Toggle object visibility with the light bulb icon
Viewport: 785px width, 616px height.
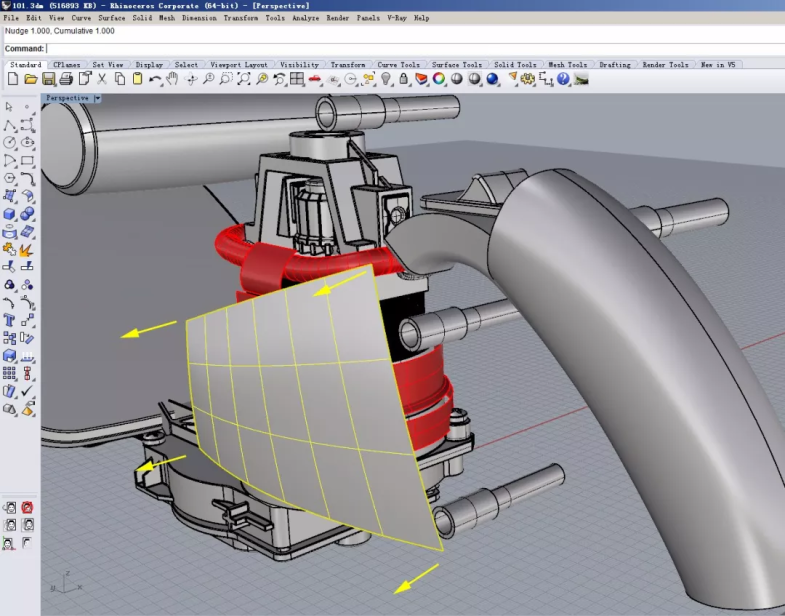tap(386, 79)
